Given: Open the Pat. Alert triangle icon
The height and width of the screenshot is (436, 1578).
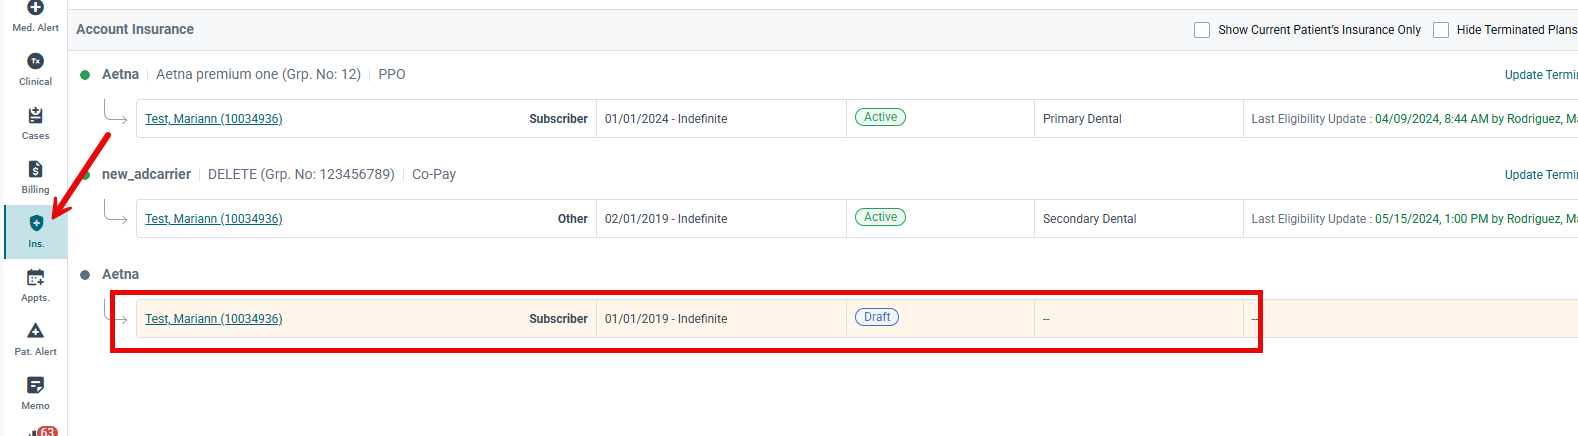Looking at the screenshot, I should [35, 340].
